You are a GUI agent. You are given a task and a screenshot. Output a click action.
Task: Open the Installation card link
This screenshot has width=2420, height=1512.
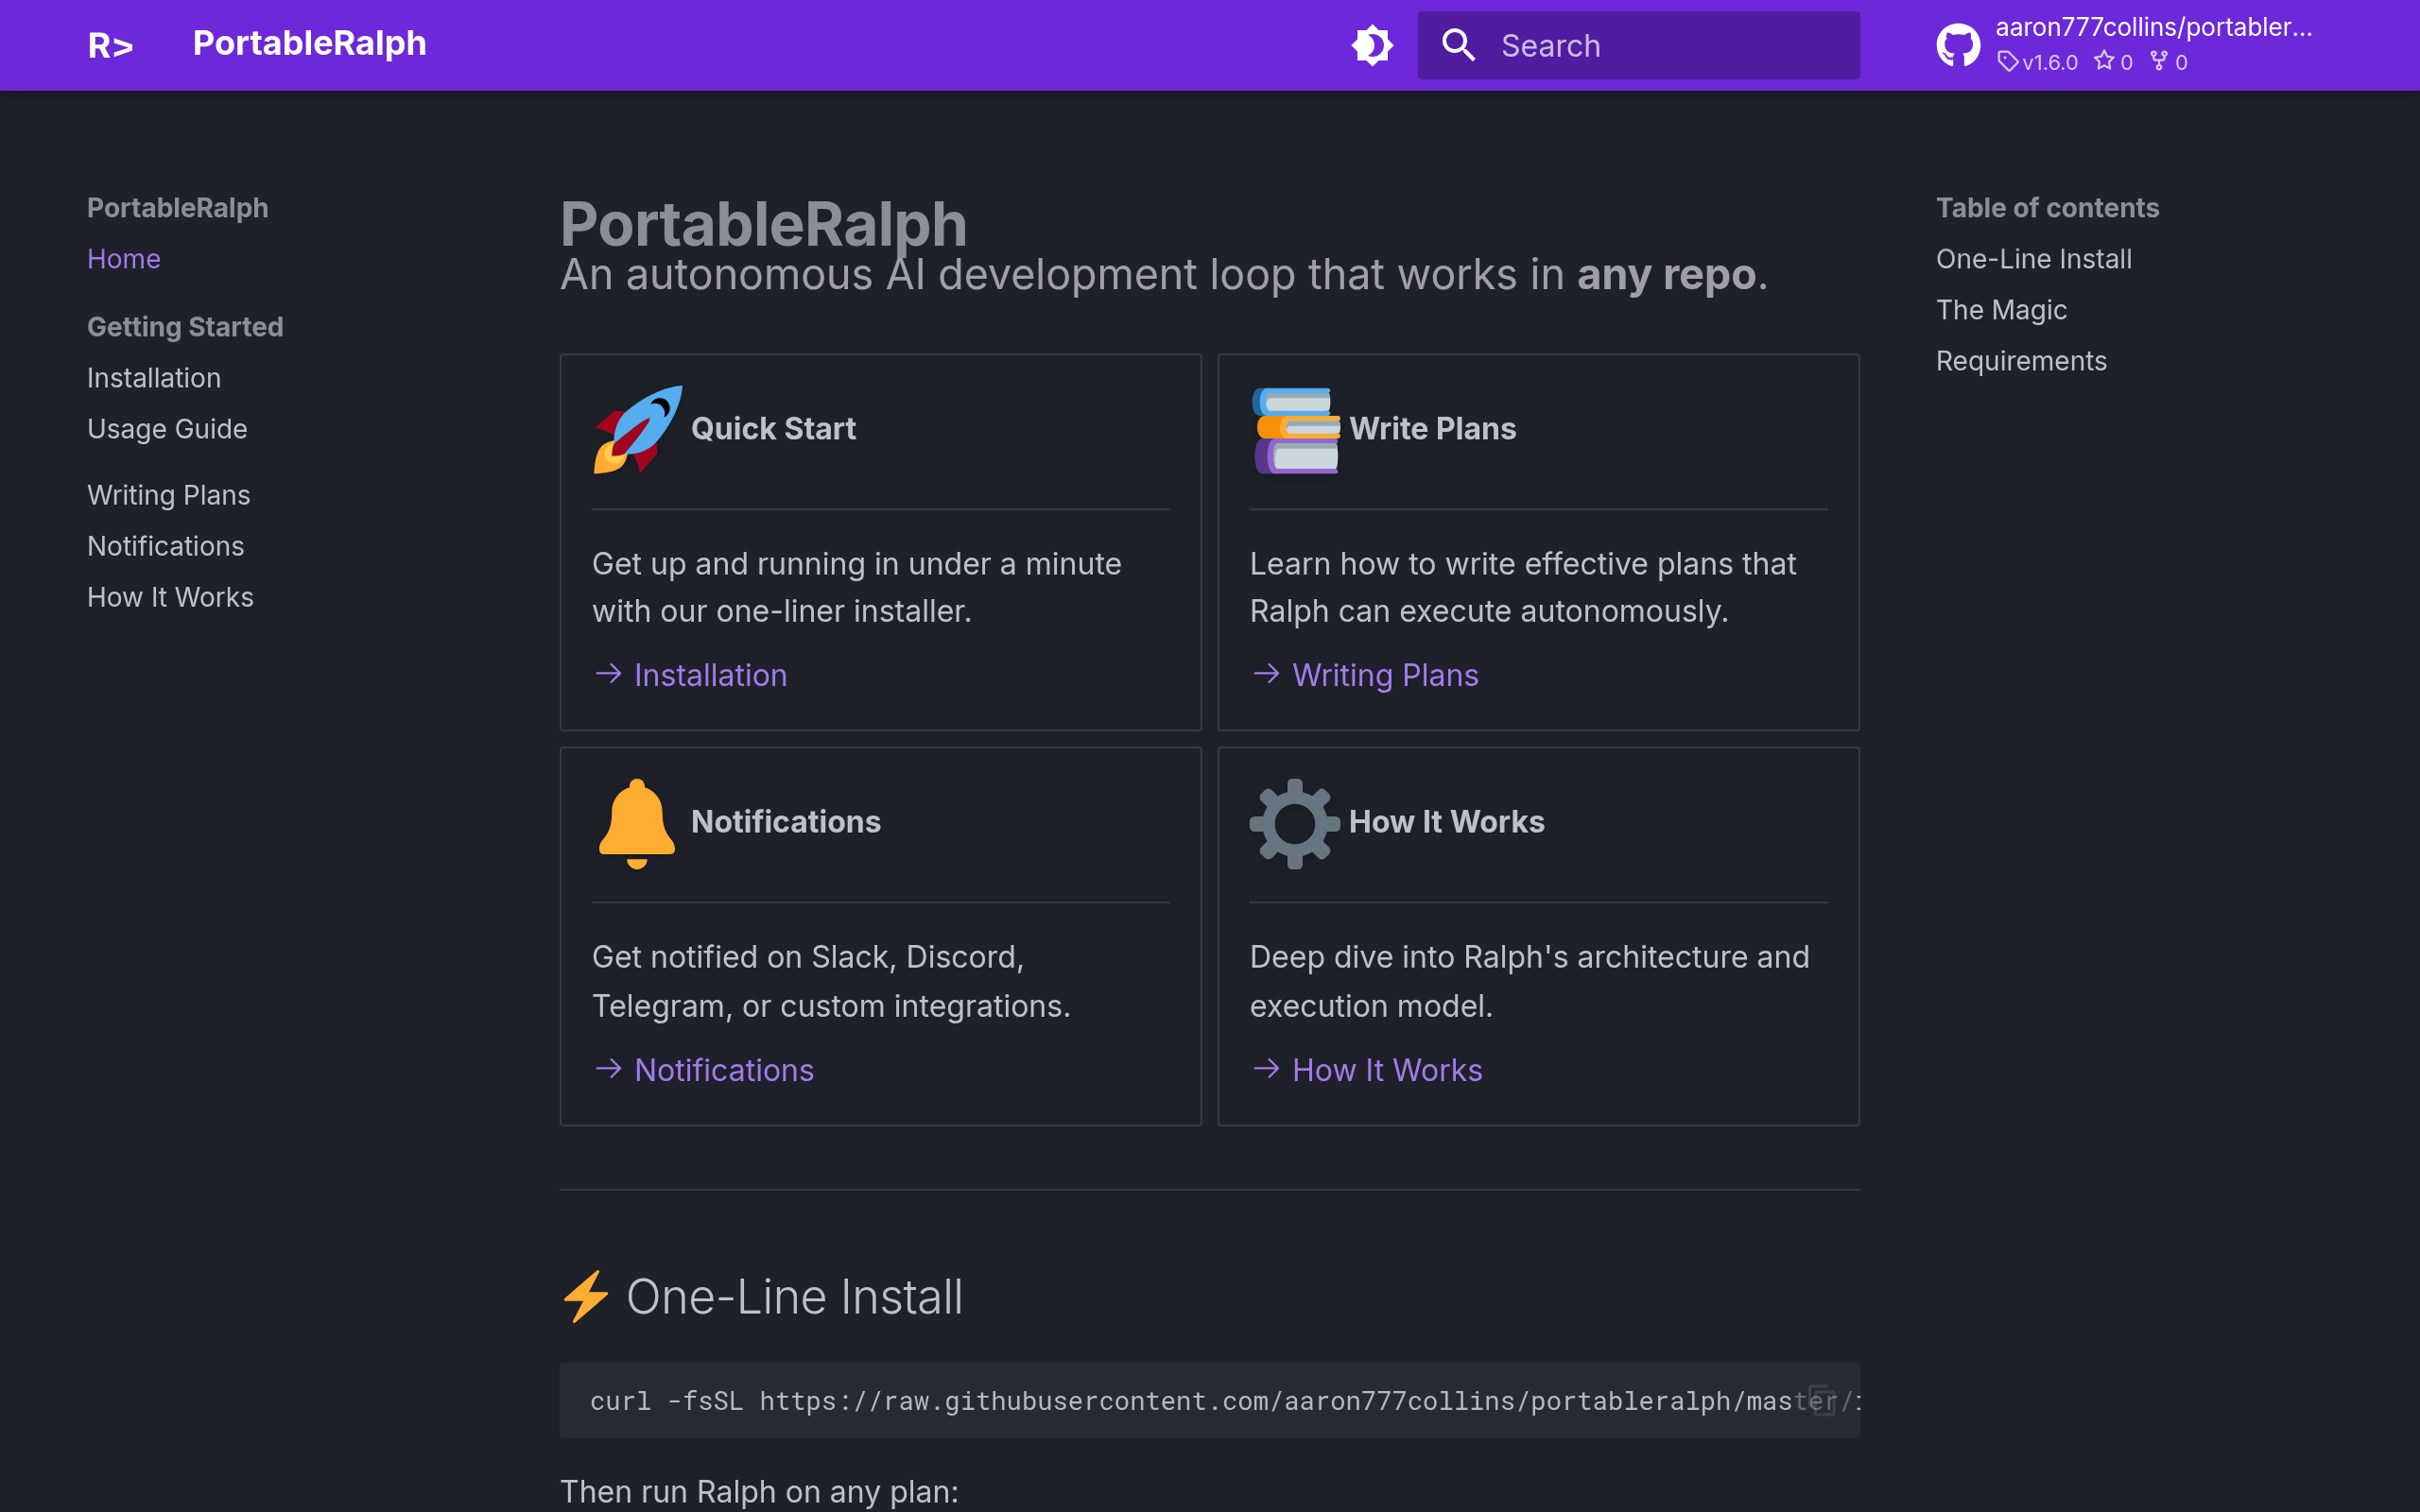pos(710,675)
